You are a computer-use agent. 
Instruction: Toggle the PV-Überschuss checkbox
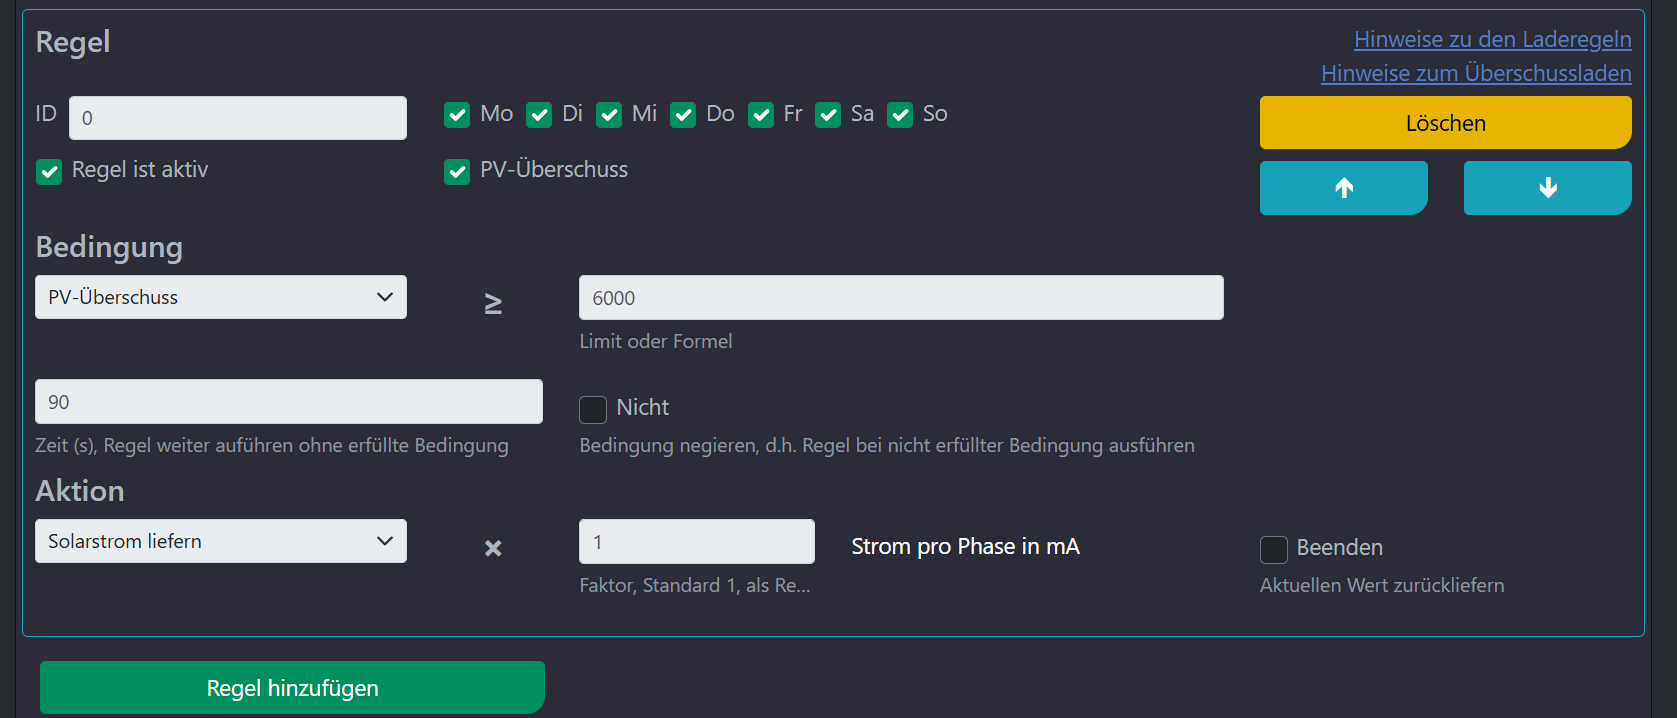457,172
